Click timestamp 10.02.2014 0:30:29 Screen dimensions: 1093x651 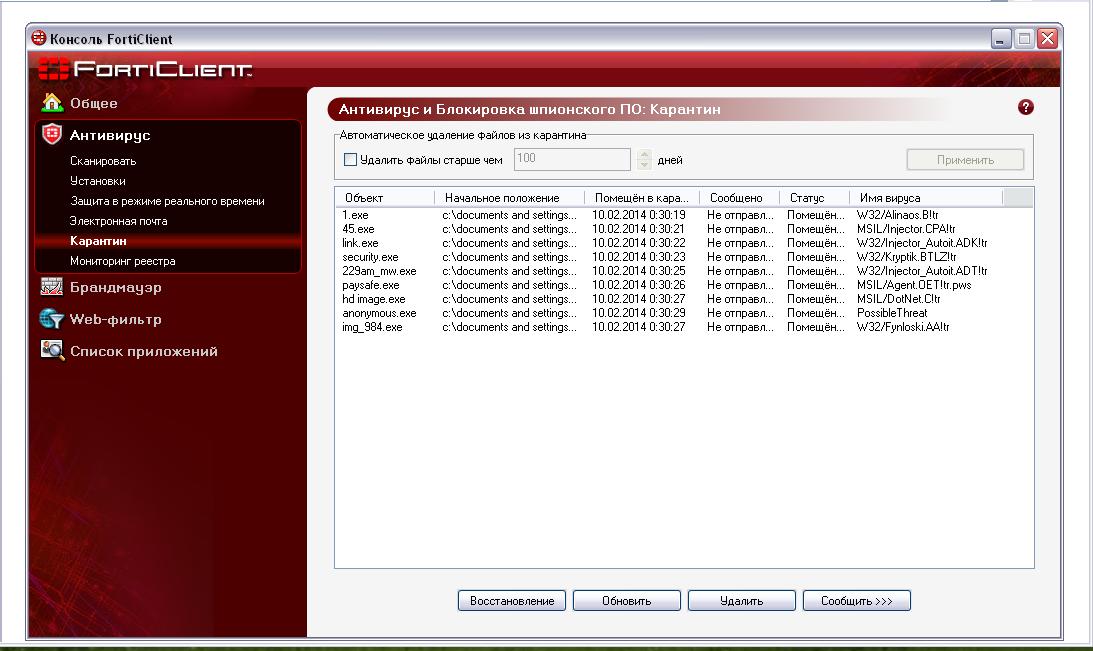(x=639, y=313)
